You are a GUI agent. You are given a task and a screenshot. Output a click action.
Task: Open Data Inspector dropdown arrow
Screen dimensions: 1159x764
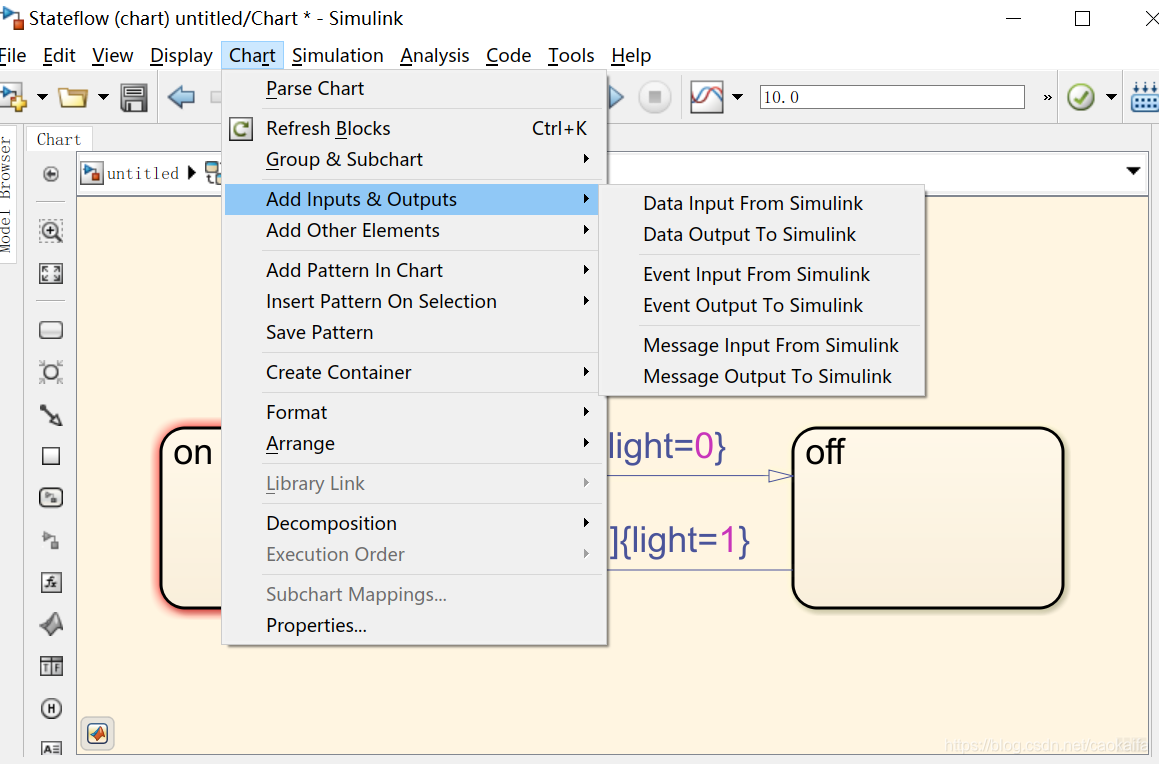pyautogui.click(x=737, y=97)
